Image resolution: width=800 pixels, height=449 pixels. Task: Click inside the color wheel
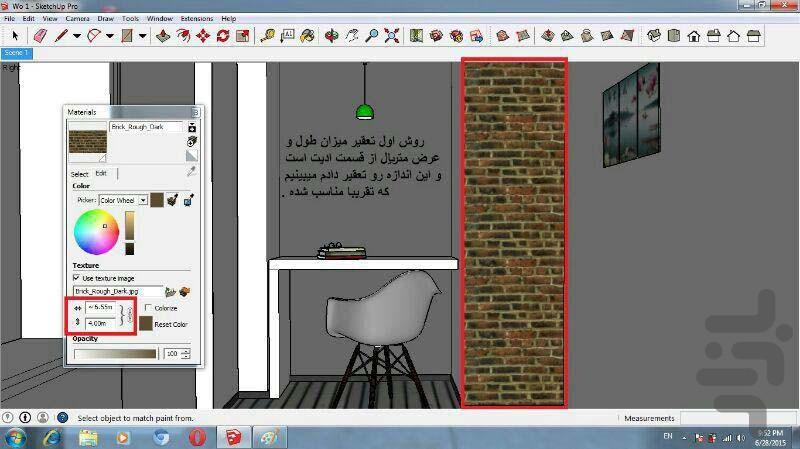coord(96,232)
